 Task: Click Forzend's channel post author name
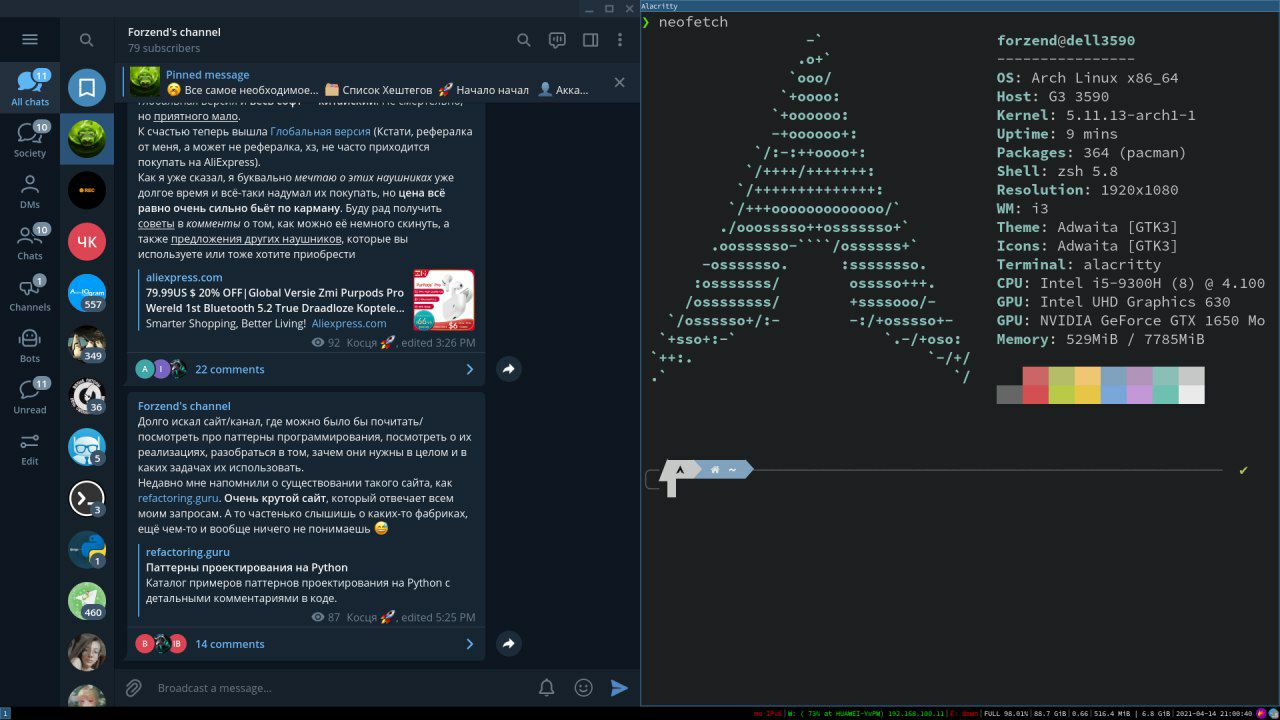coord(184,406)
